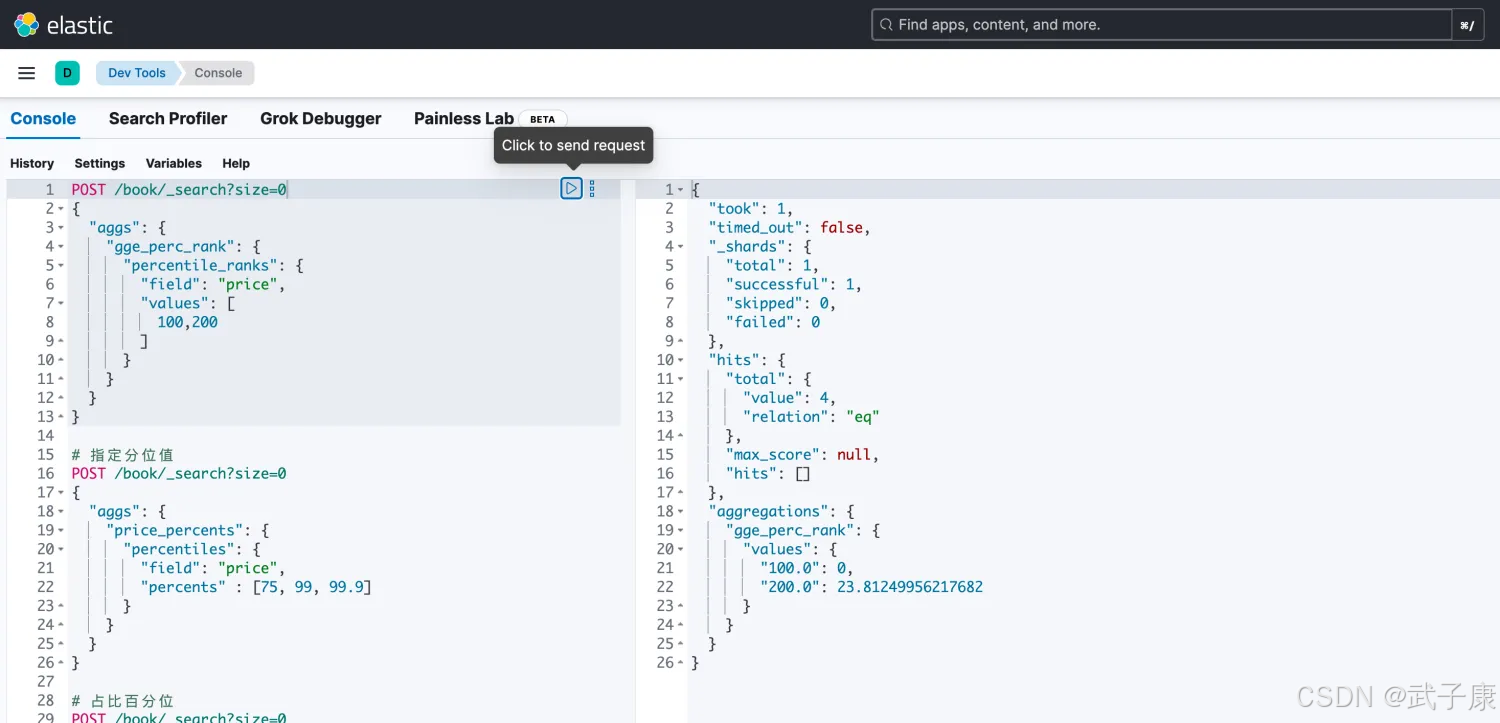Click the send request play icon
The width and height of the screenshot is (1500, 723).
coord(571,188)
